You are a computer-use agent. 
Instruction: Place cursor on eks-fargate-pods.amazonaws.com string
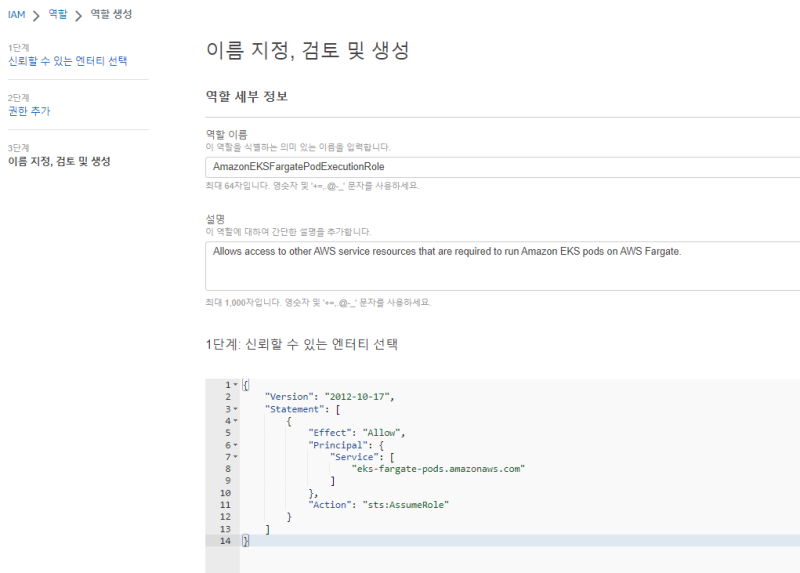pyautogui.click(x=439, y=469)
